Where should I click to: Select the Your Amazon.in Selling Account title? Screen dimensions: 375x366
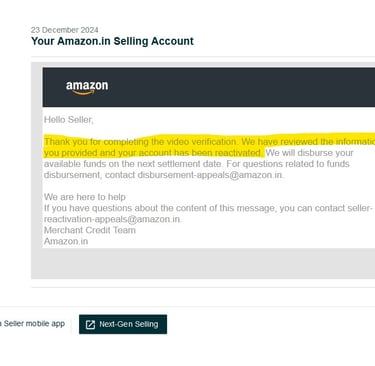point(112,41)
